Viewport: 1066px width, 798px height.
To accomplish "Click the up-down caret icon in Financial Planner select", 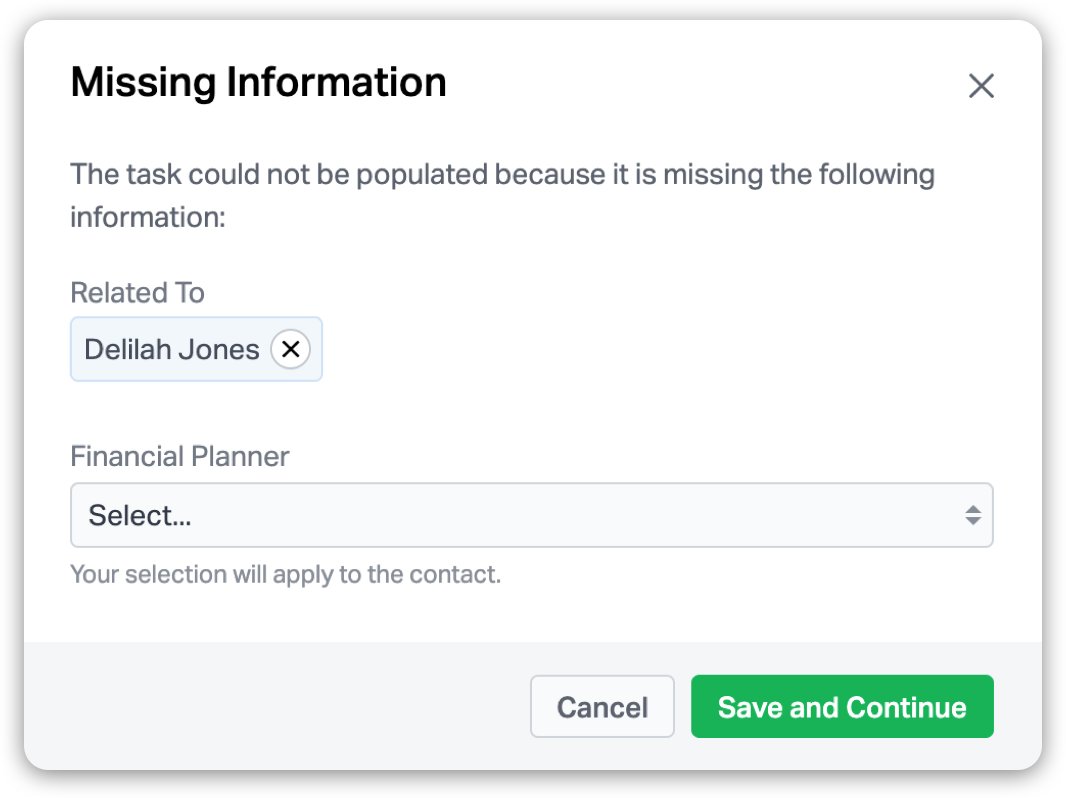I will click(972, 516).
